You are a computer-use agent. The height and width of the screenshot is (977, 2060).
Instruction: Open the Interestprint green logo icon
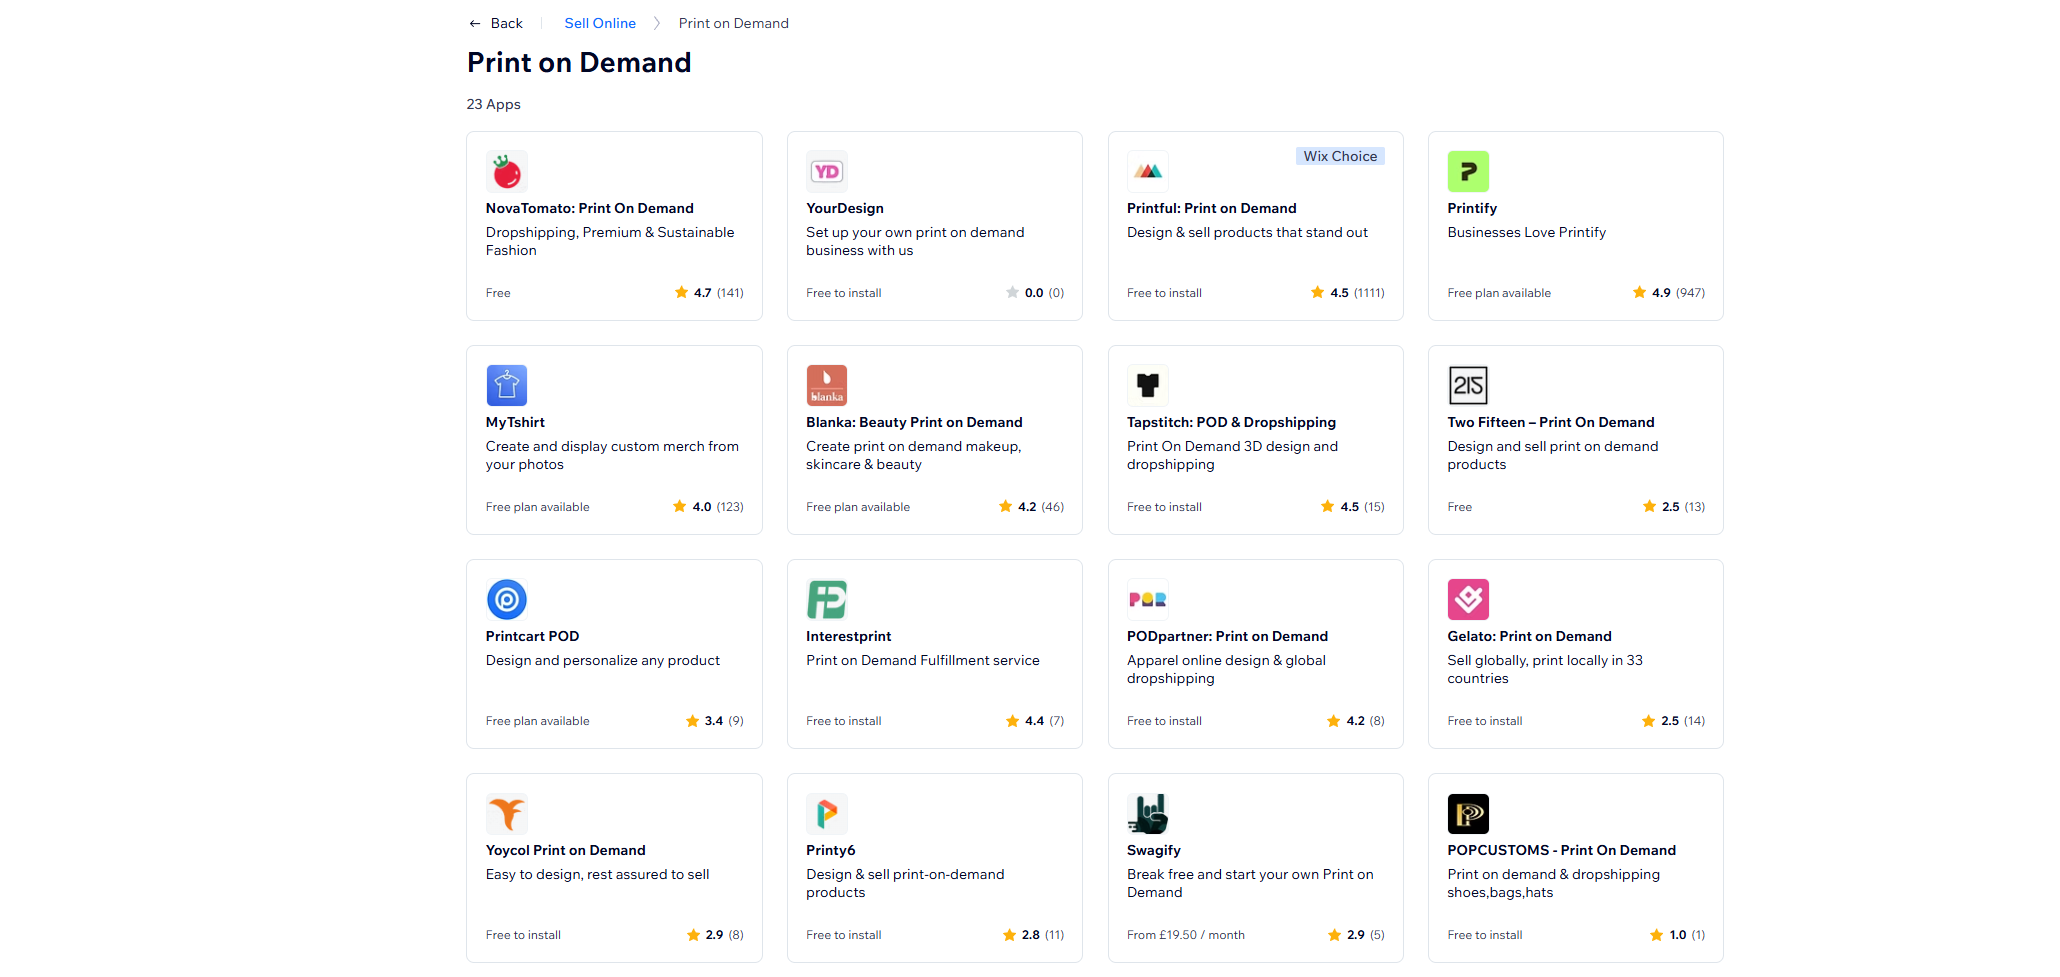[827, 600]
